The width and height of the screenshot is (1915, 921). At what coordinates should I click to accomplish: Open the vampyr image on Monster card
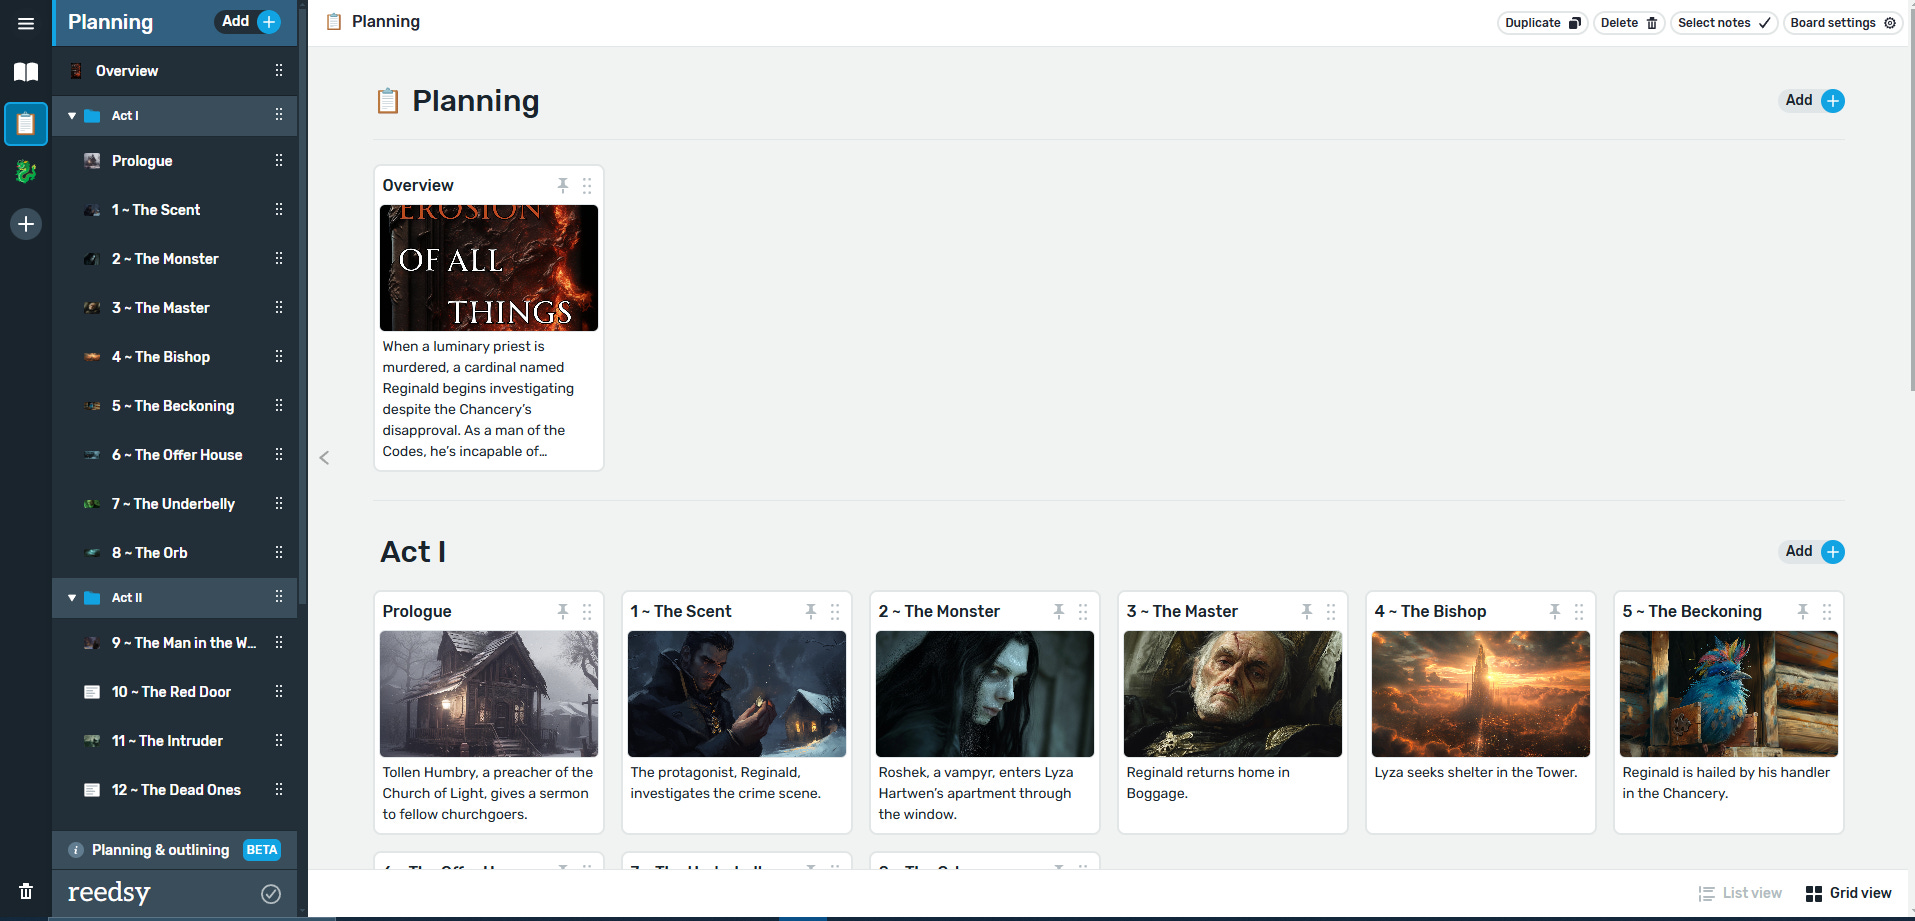985,694
